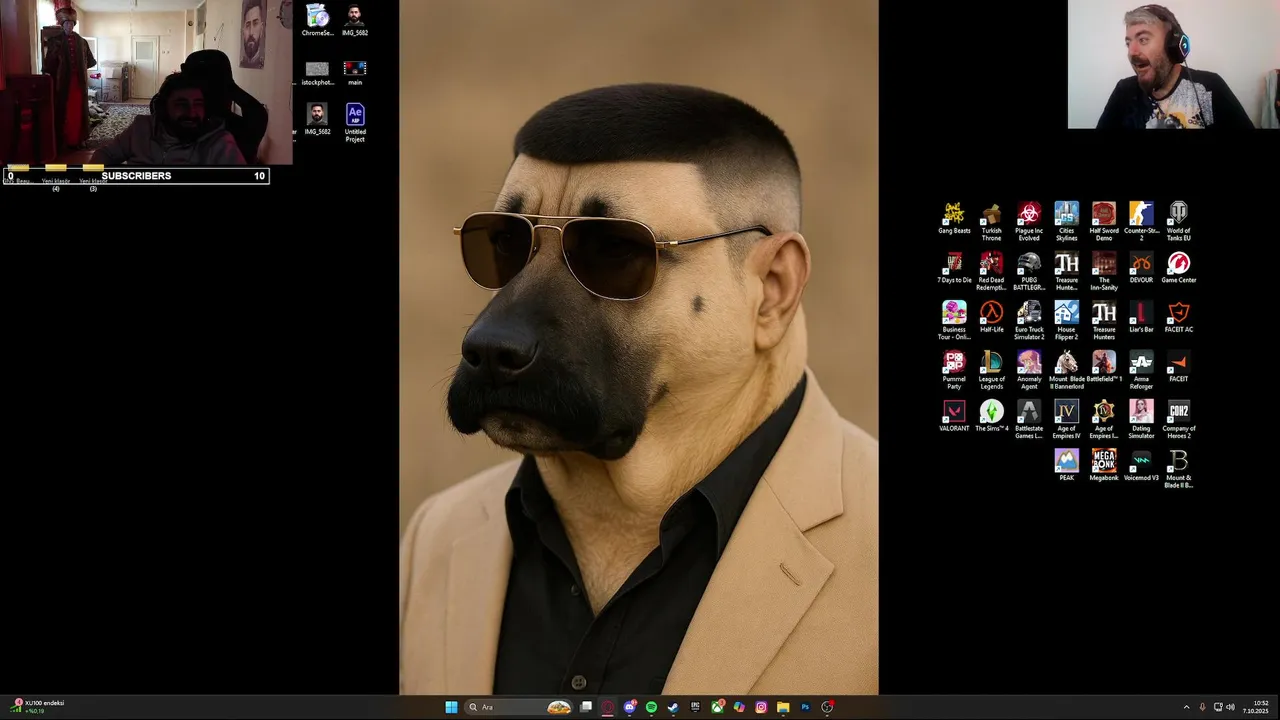Expand the hidden system tray icons chevron

(1186, 707)
